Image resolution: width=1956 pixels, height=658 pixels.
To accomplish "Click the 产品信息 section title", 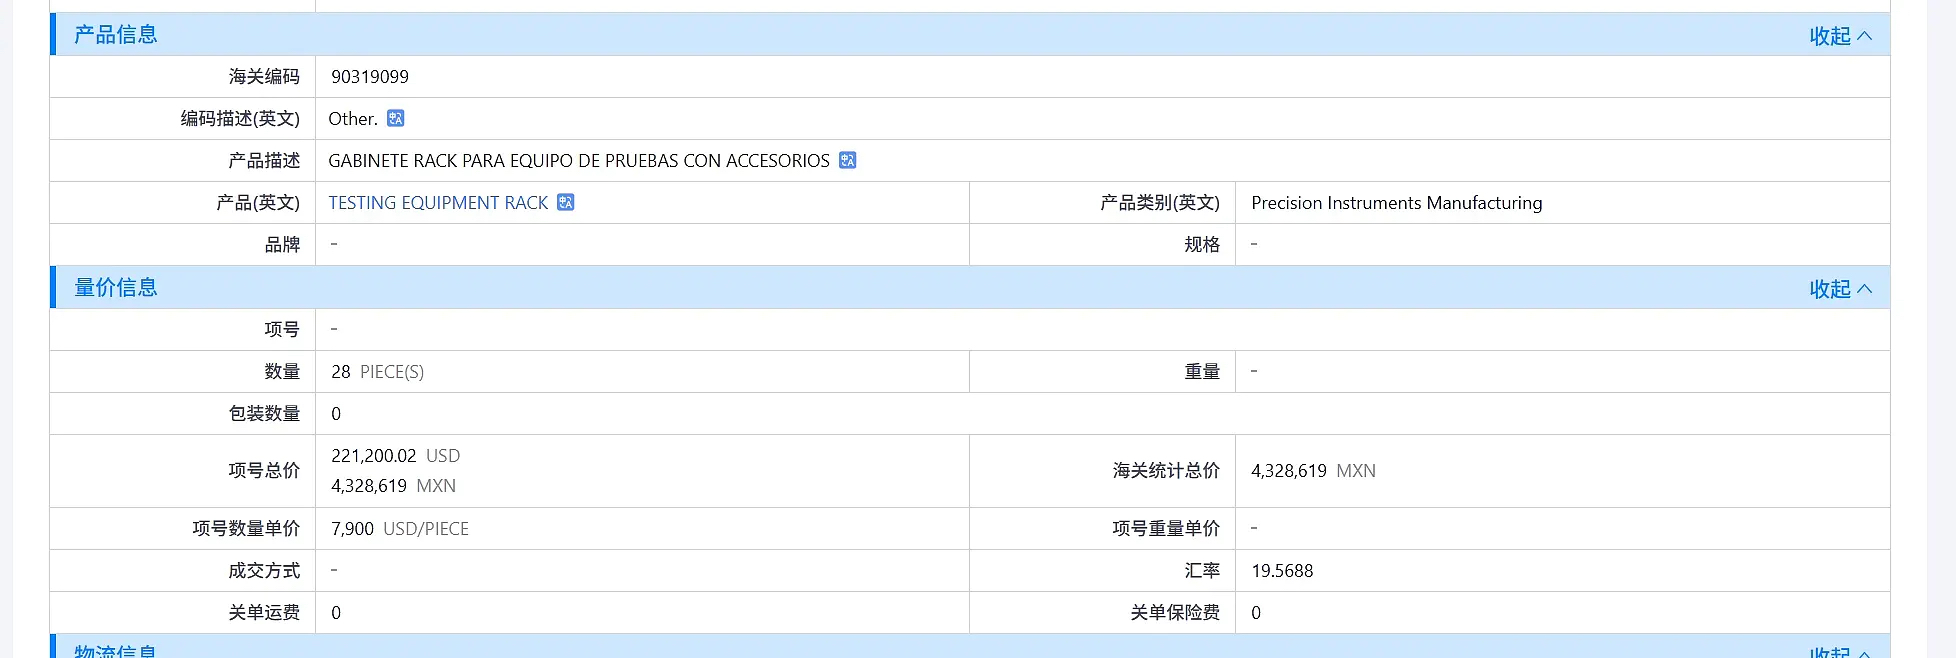I will pyautogui.click(x=116, y=35).
